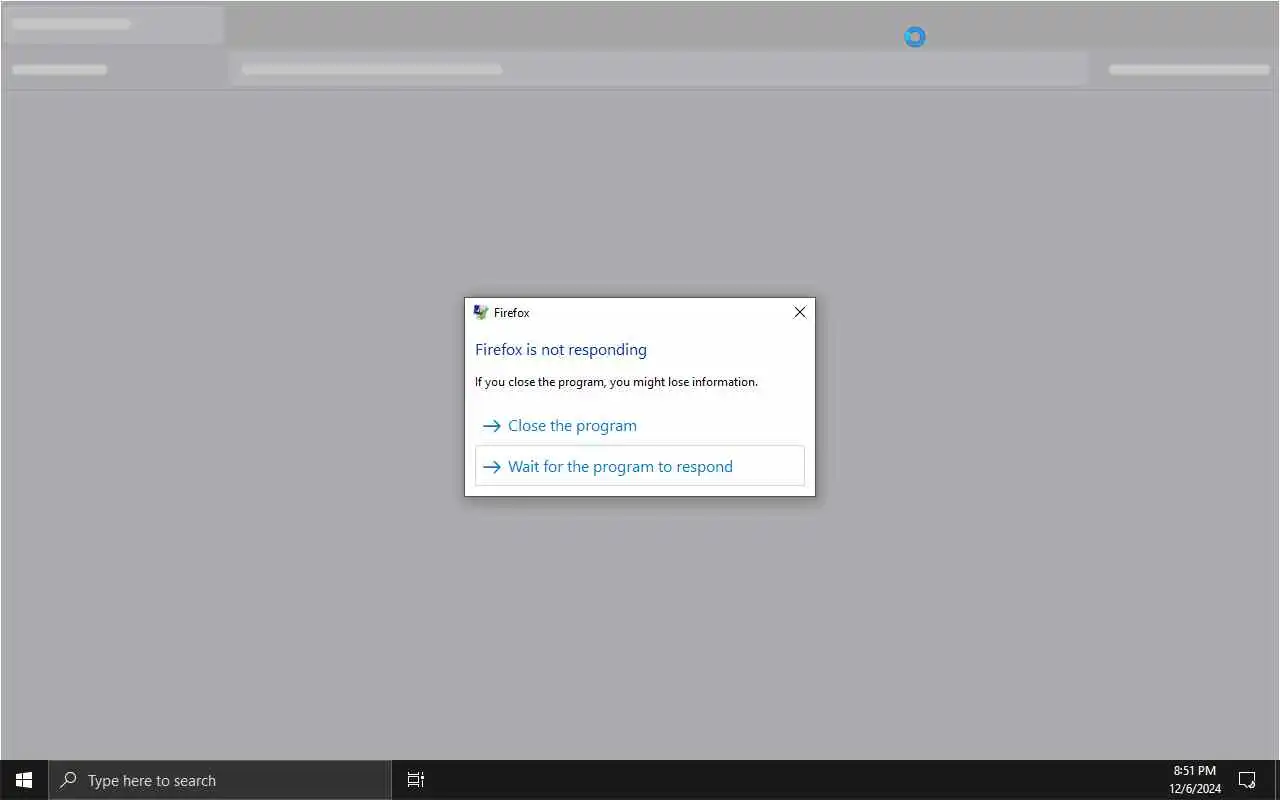Click the search magnifier icon in taskbar
The height and width of the screenshot is (800, 1280).
68,780
